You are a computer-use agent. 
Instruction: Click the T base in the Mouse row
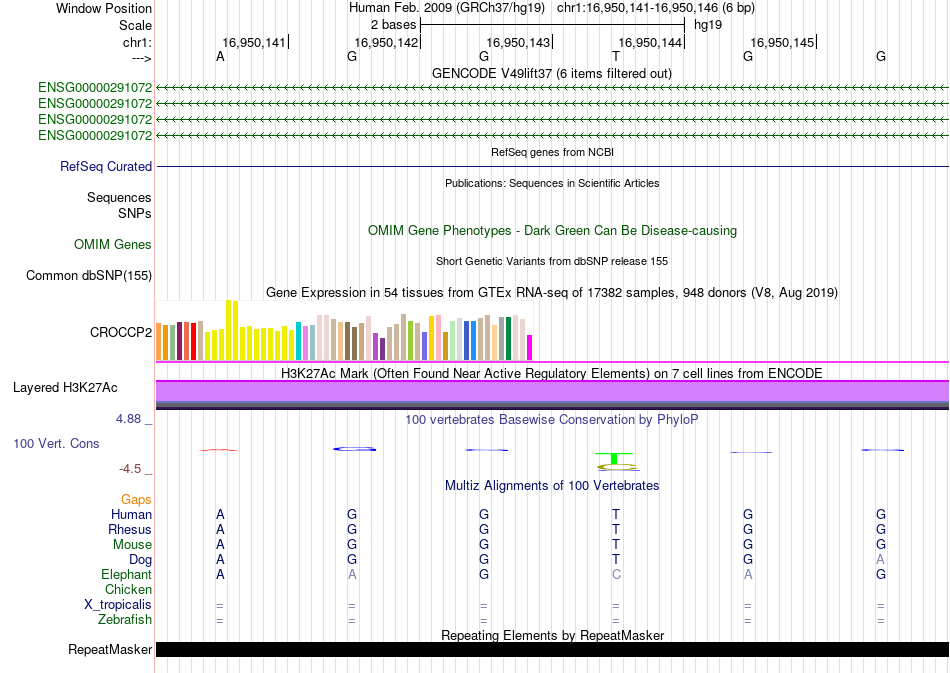(x=616, y=545)
